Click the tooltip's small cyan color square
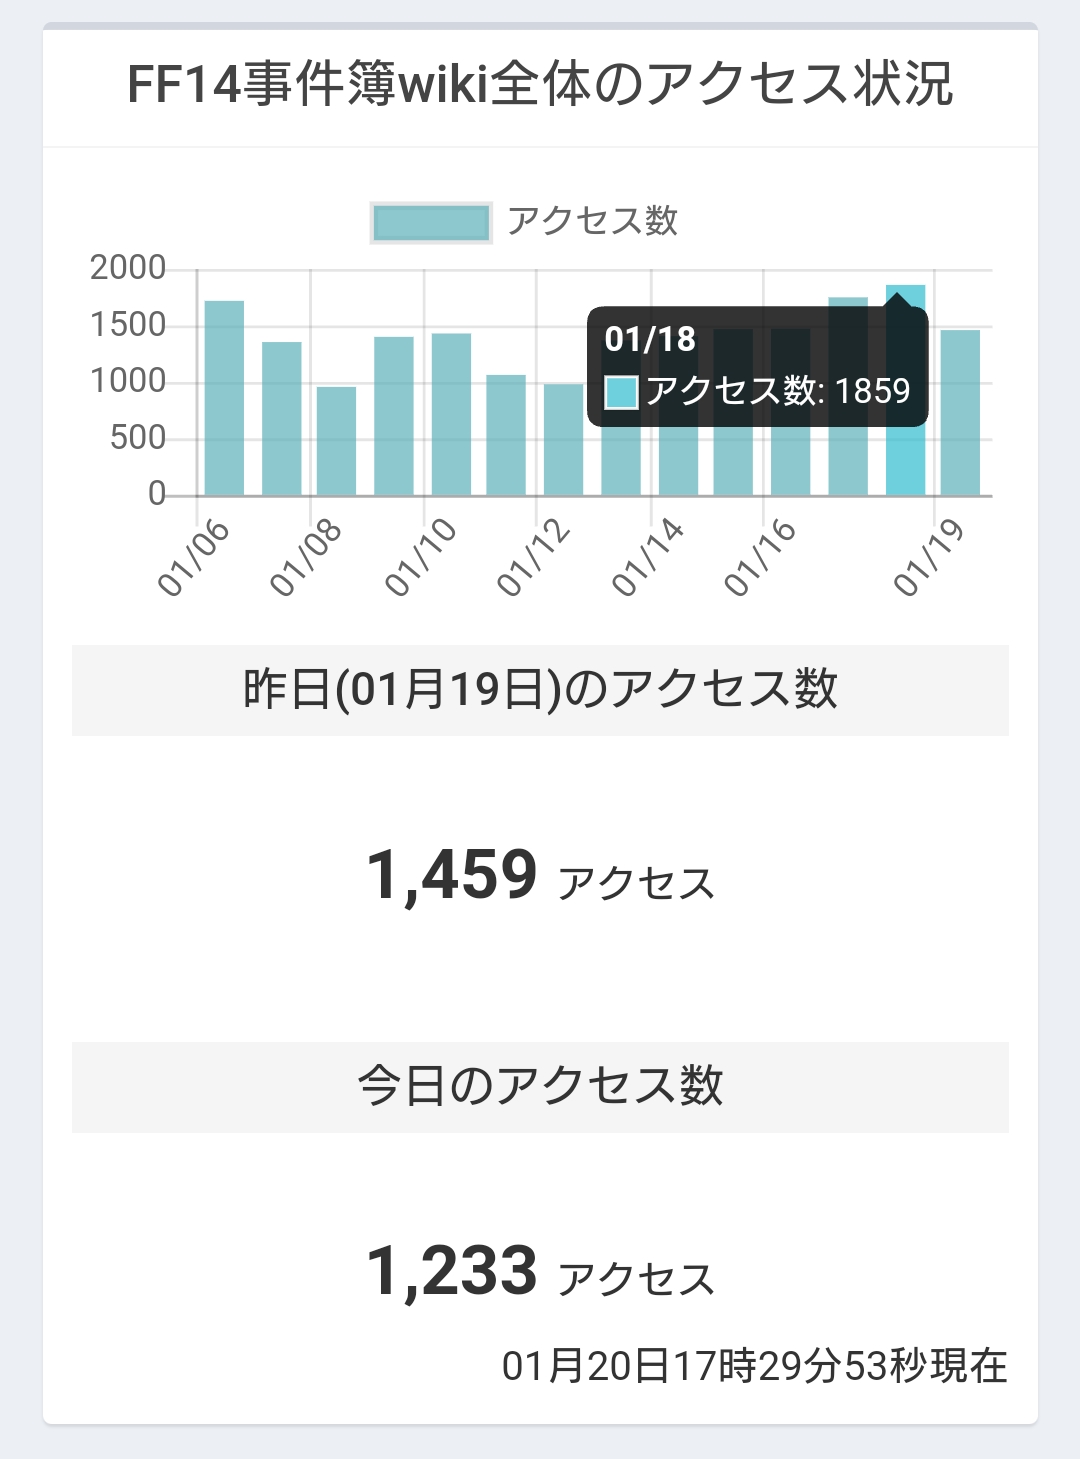Viewport: 1080px width, 1459px height. point(621,392)
